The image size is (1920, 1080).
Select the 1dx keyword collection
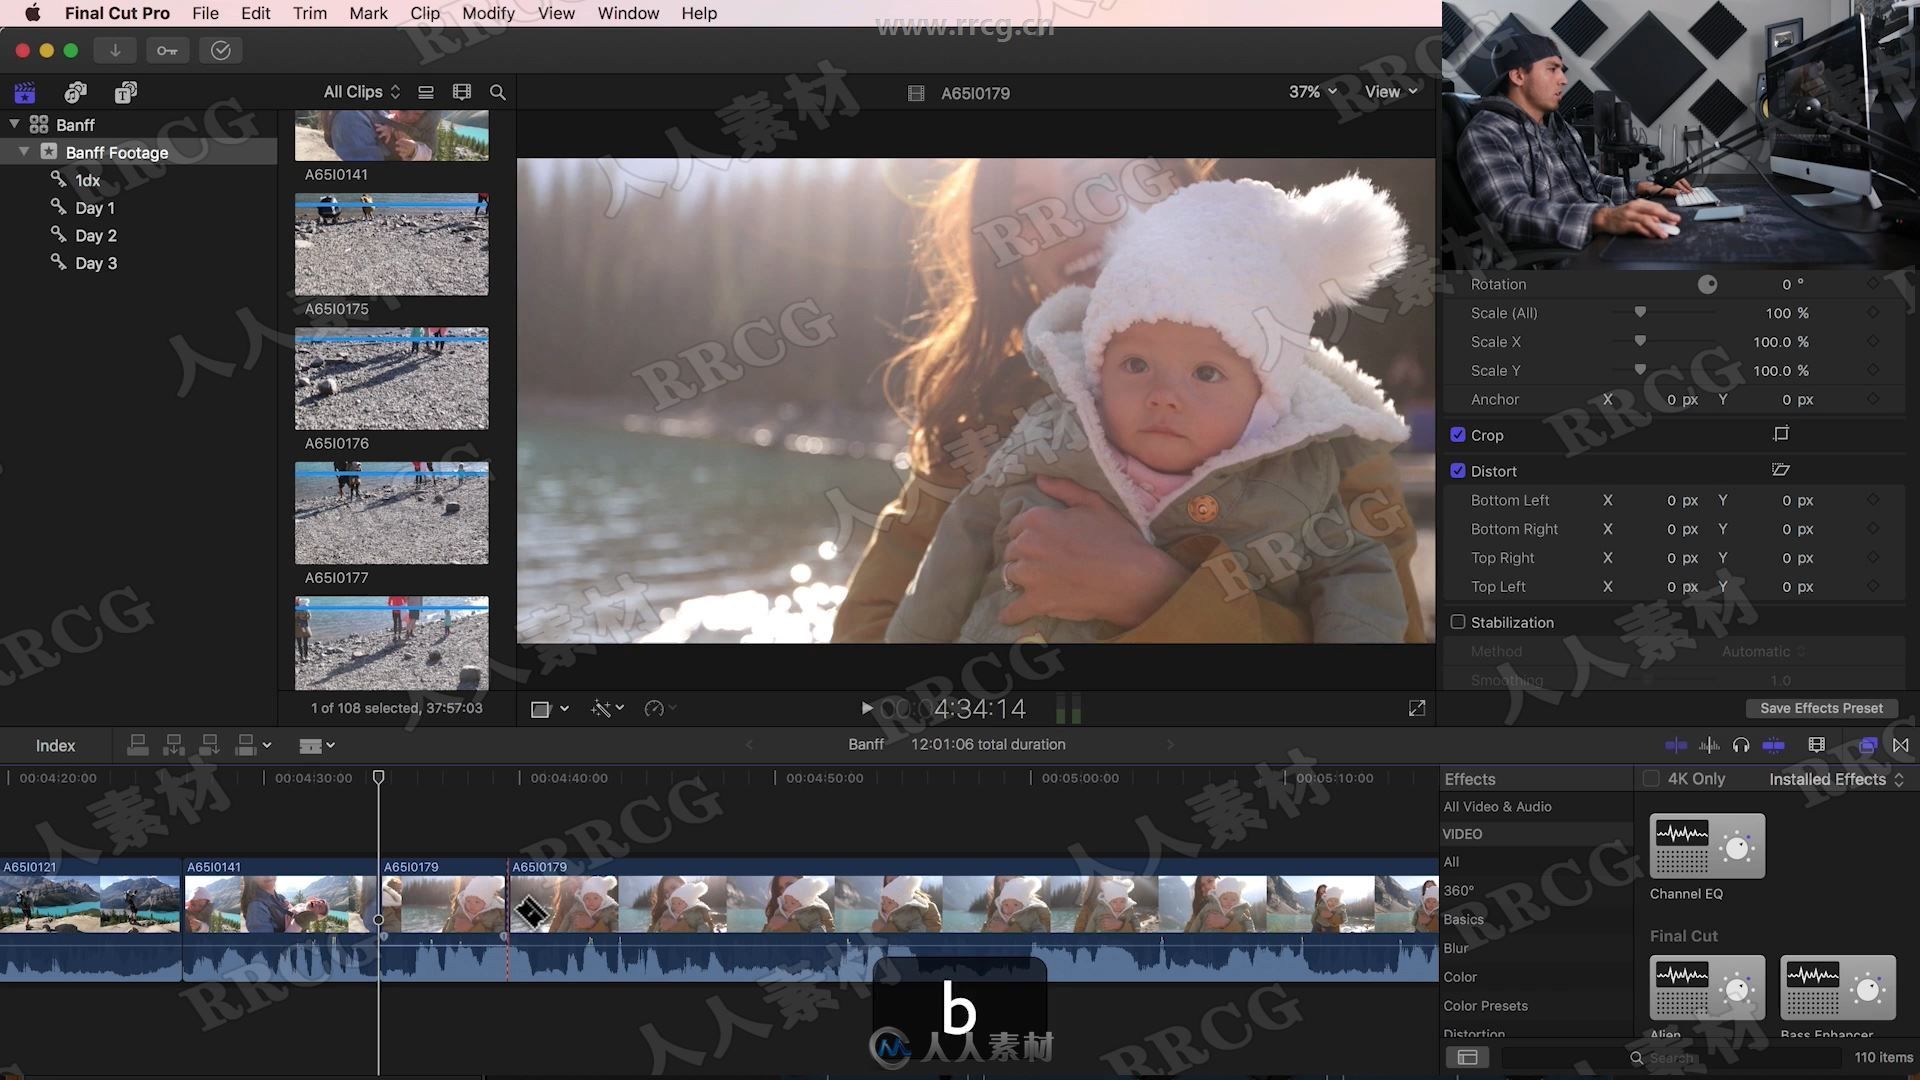pos(88,180)
